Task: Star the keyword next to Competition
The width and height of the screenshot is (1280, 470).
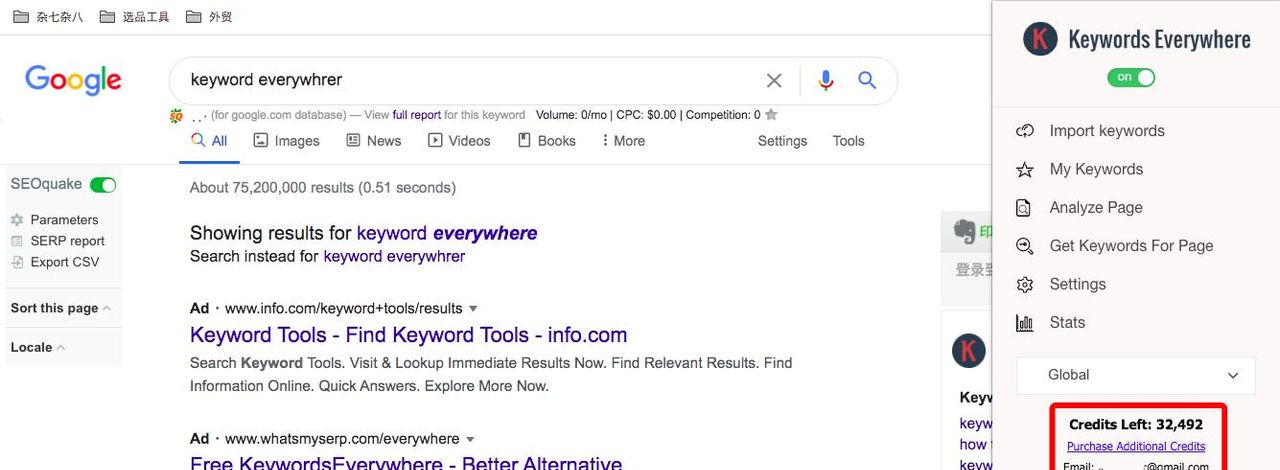Action: pos(771,115)
